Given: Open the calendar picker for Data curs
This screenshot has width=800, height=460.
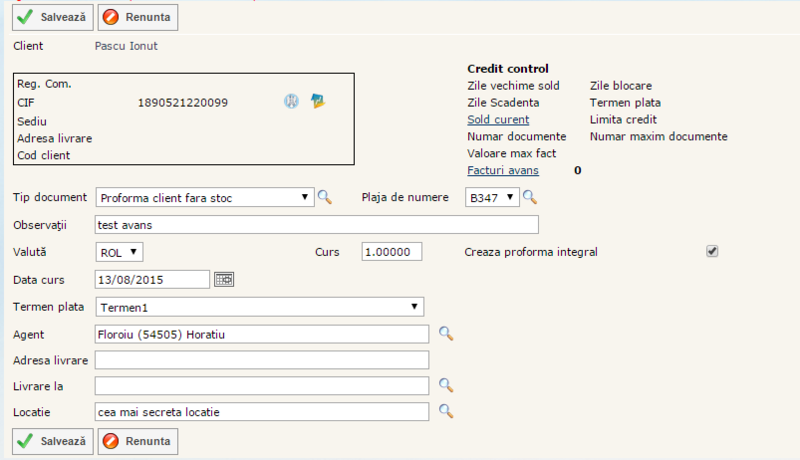Looking at the screenshot, I should 224,279.
